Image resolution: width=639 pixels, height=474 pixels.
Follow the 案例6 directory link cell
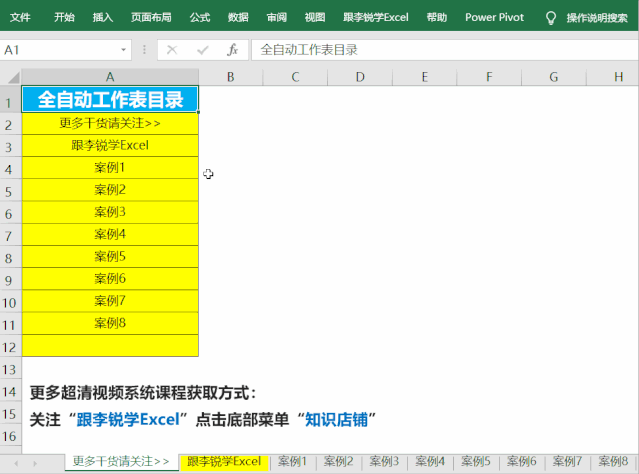(110, 279)
